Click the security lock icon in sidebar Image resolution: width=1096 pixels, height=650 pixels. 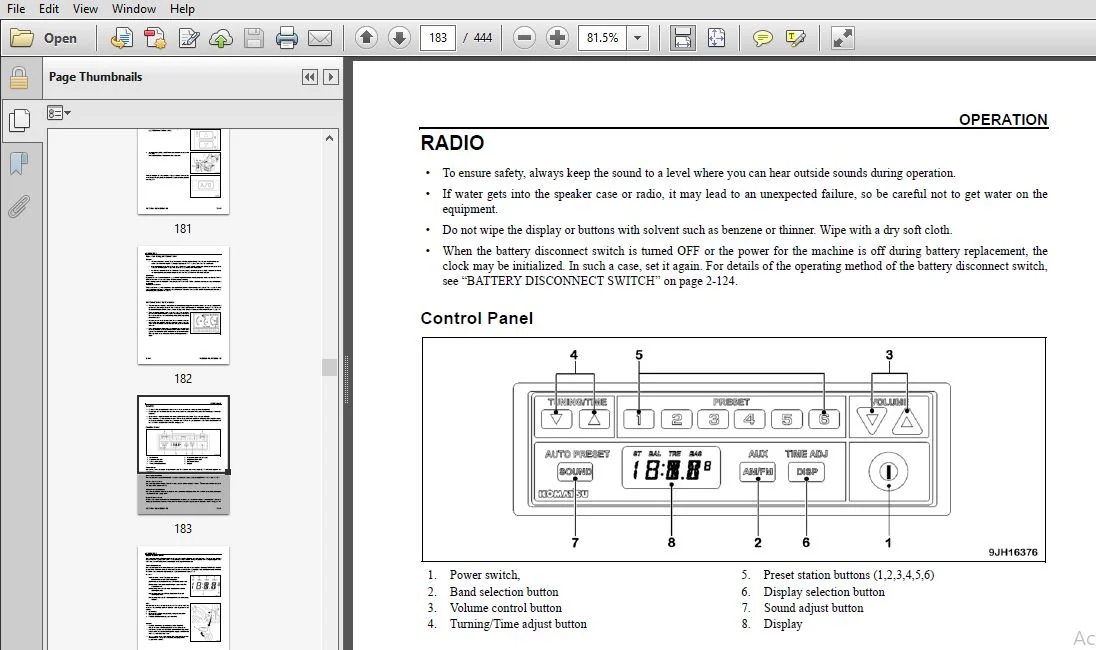tap(19, 78)
